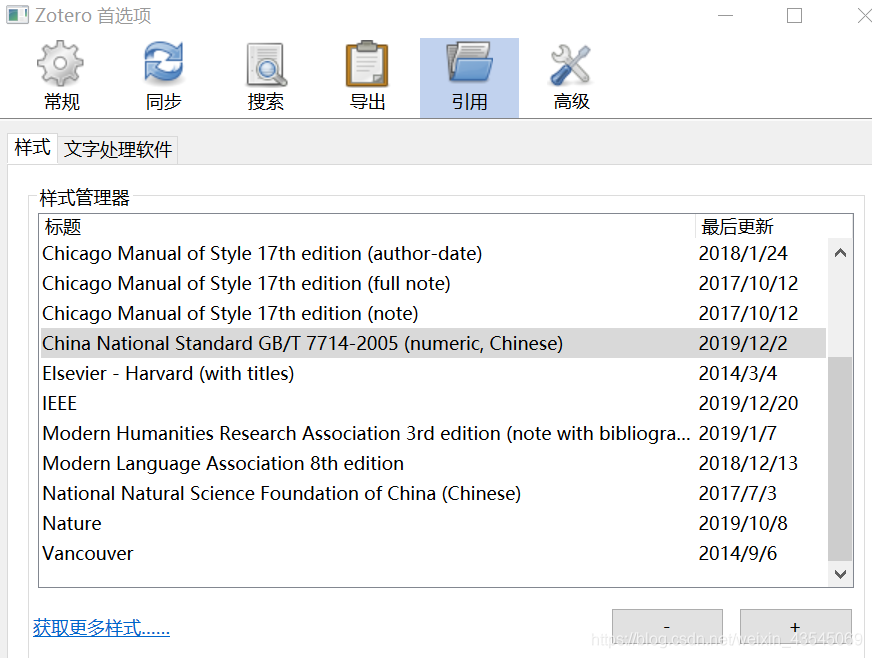Select the IEEE style row
872x658 pixels.
pos(433,403)
